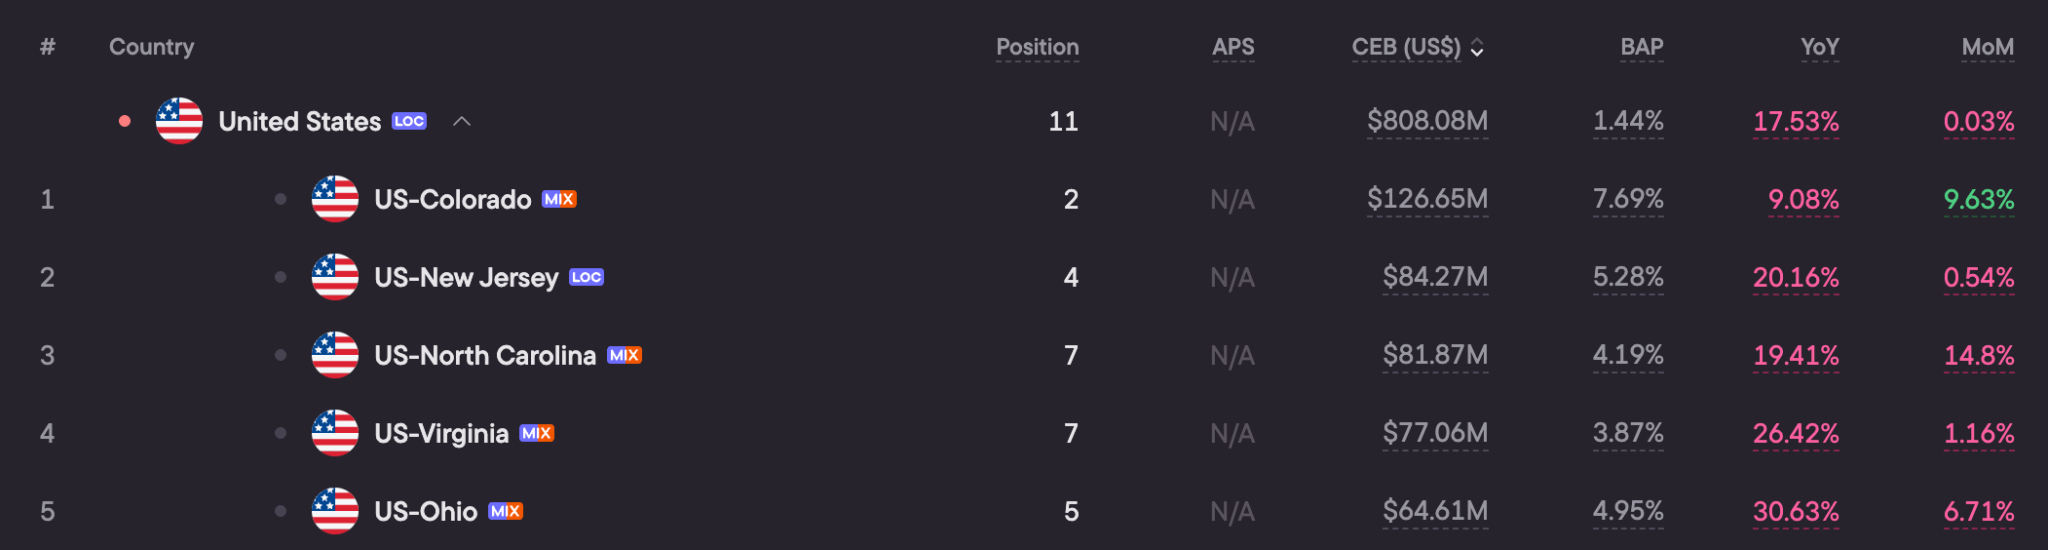2048x550 pixels.
Task: Toggle the red dot marker for United States
Action: point(124,121)
